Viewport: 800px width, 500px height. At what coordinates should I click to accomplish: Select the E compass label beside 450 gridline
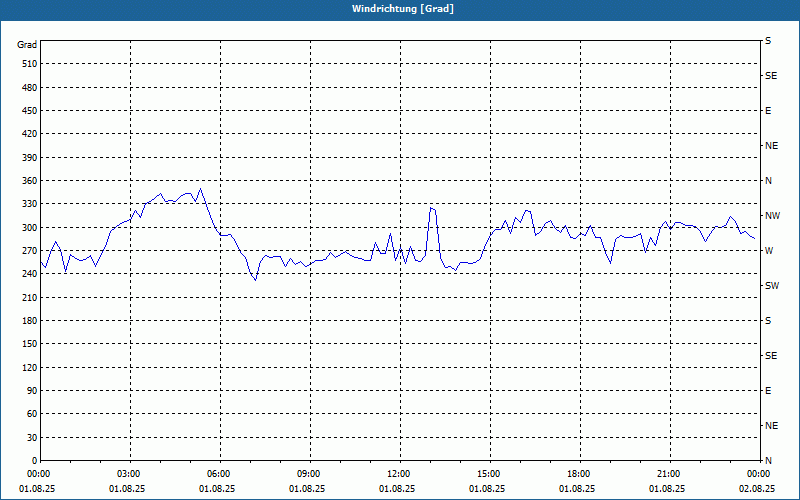(x=768, y=111)
